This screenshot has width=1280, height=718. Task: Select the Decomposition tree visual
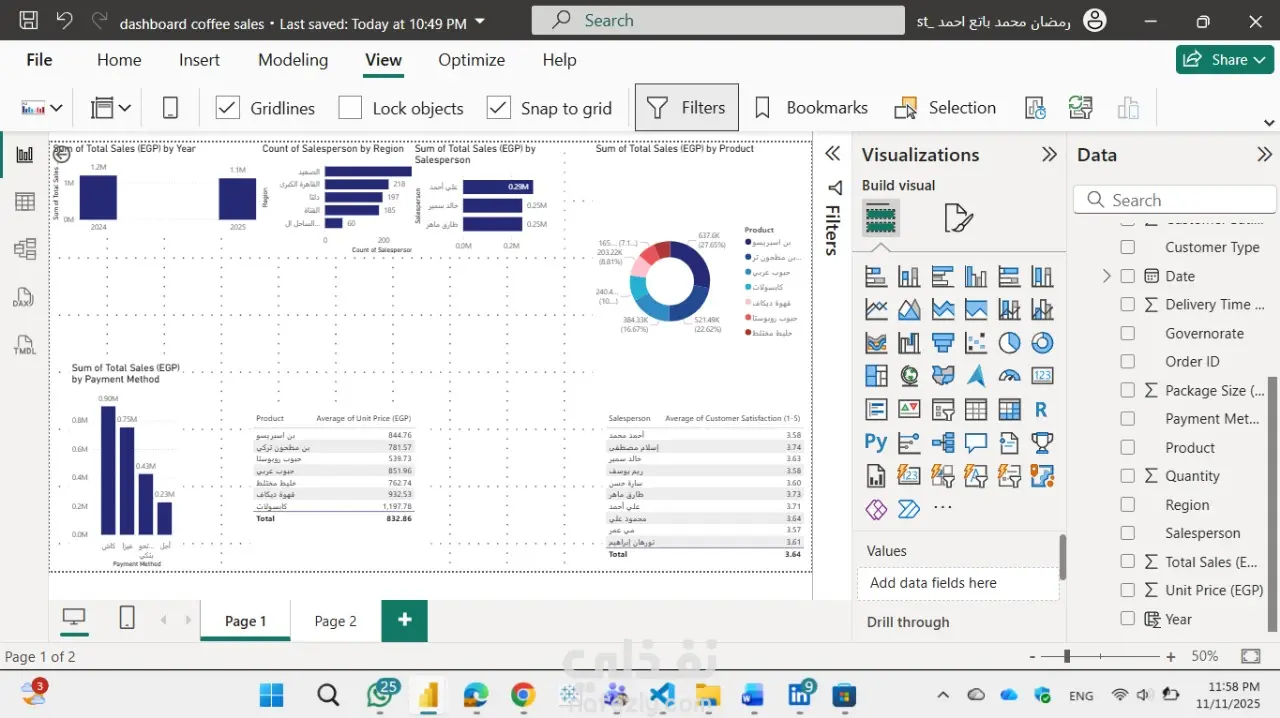pos(942,442)
